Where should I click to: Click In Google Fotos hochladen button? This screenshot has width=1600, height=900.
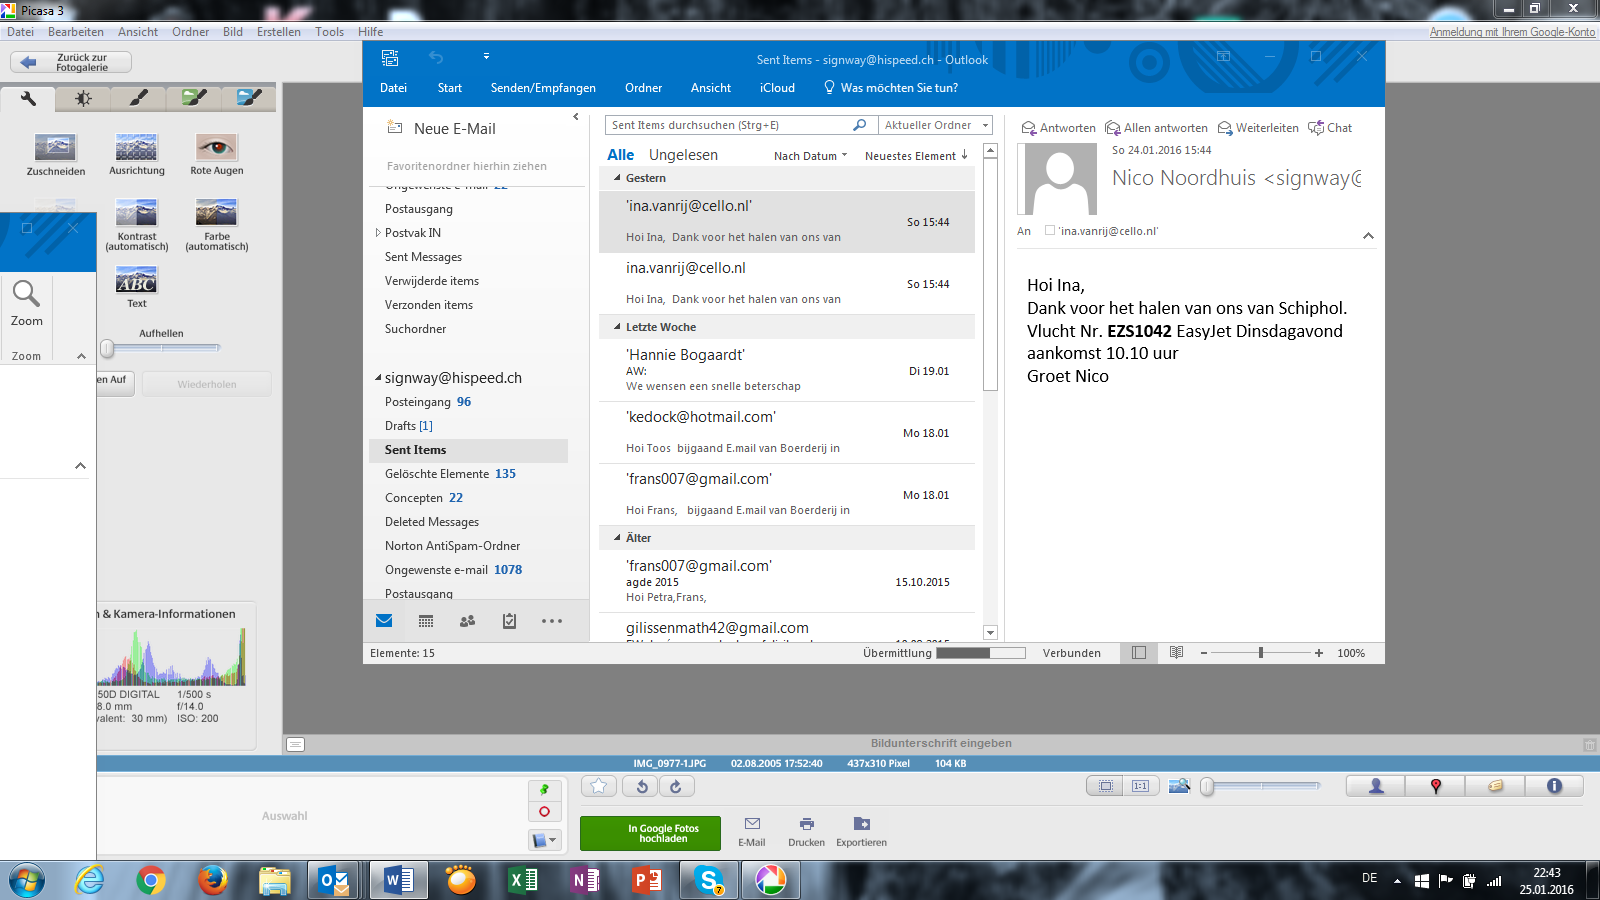663,833
